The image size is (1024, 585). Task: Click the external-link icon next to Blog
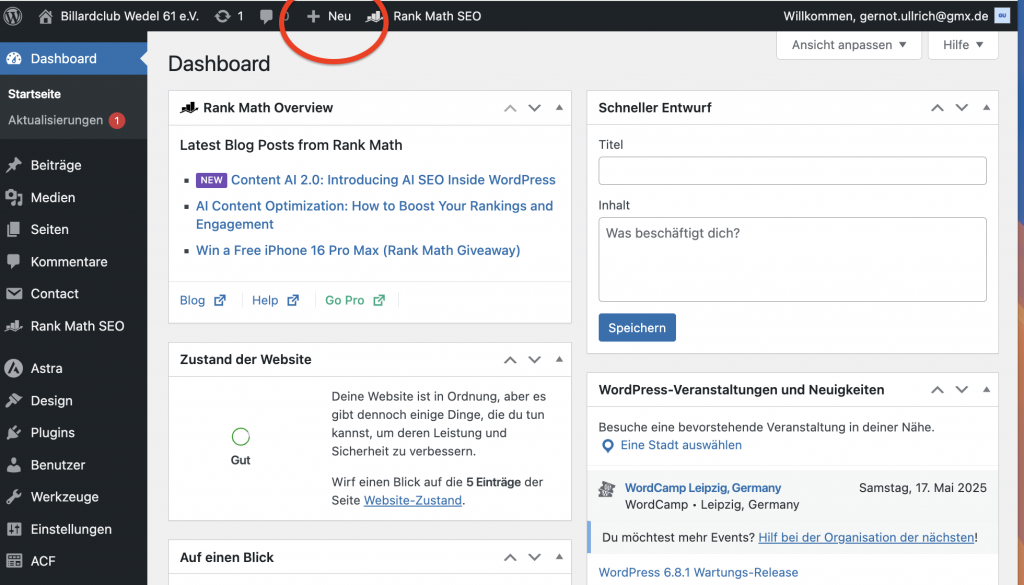point(220,300)
